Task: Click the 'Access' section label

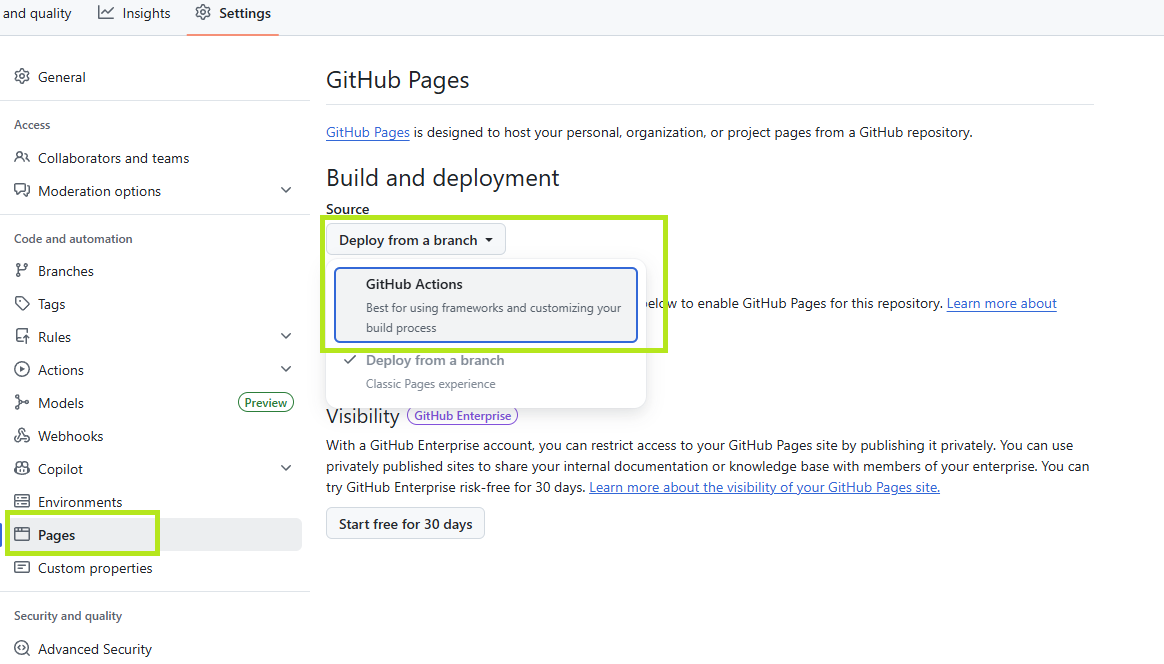Action: pyautogui.click(x=32, y=125)
